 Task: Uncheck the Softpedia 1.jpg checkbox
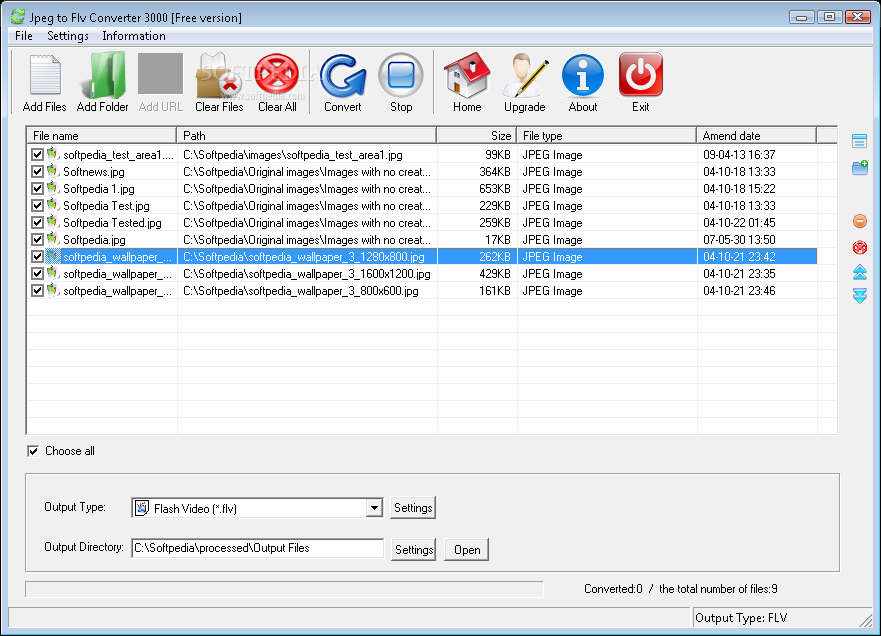(37, 189)
